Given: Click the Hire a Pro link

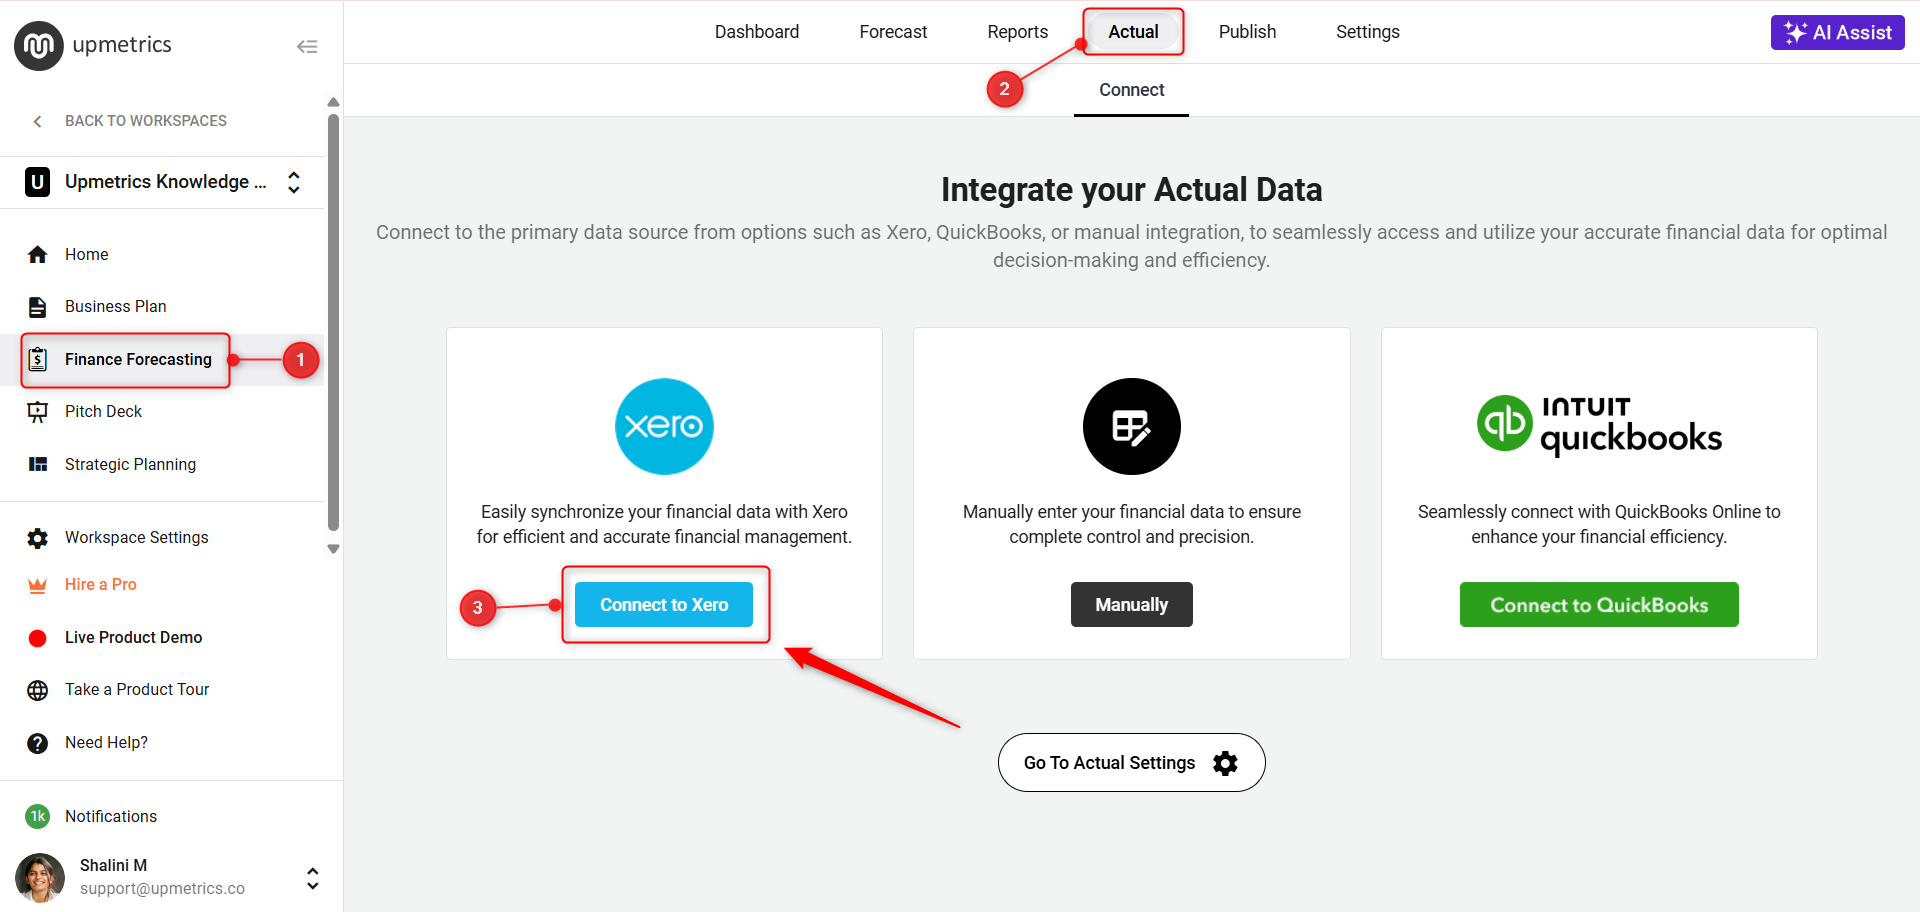Looking at the screenshot, I should (x=101, y=585).
